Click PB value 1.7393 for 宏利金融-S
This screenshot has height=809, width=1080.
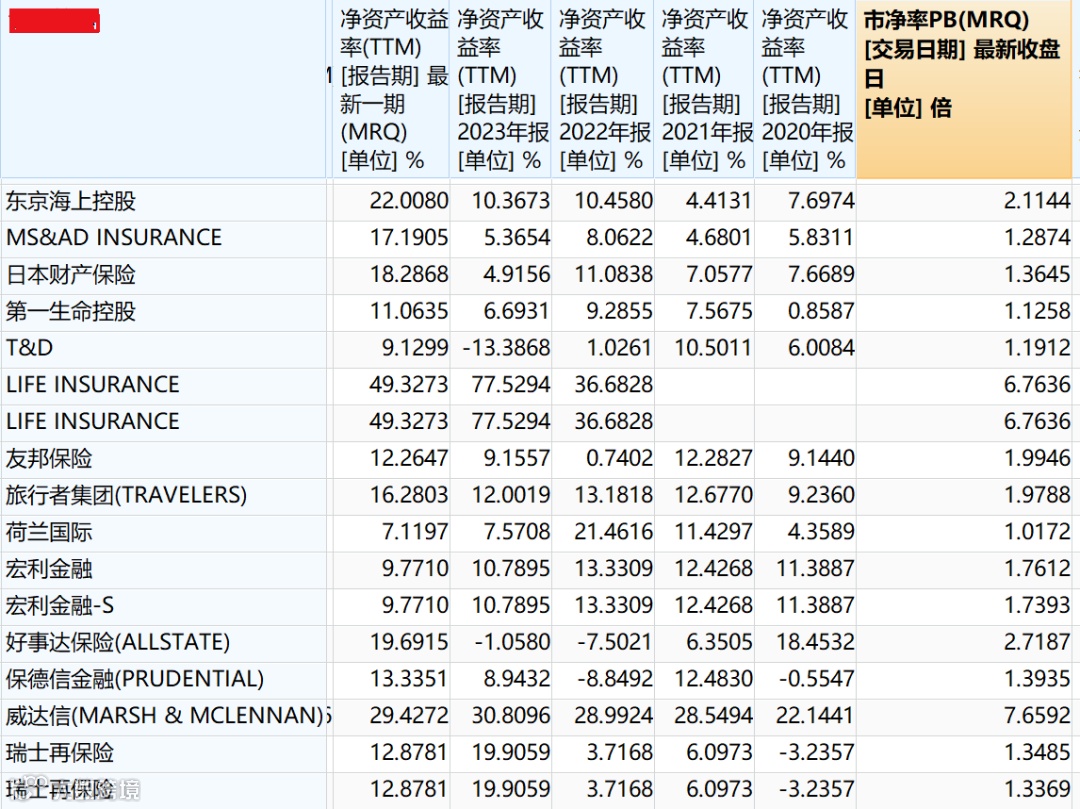tap(1037, 605)
